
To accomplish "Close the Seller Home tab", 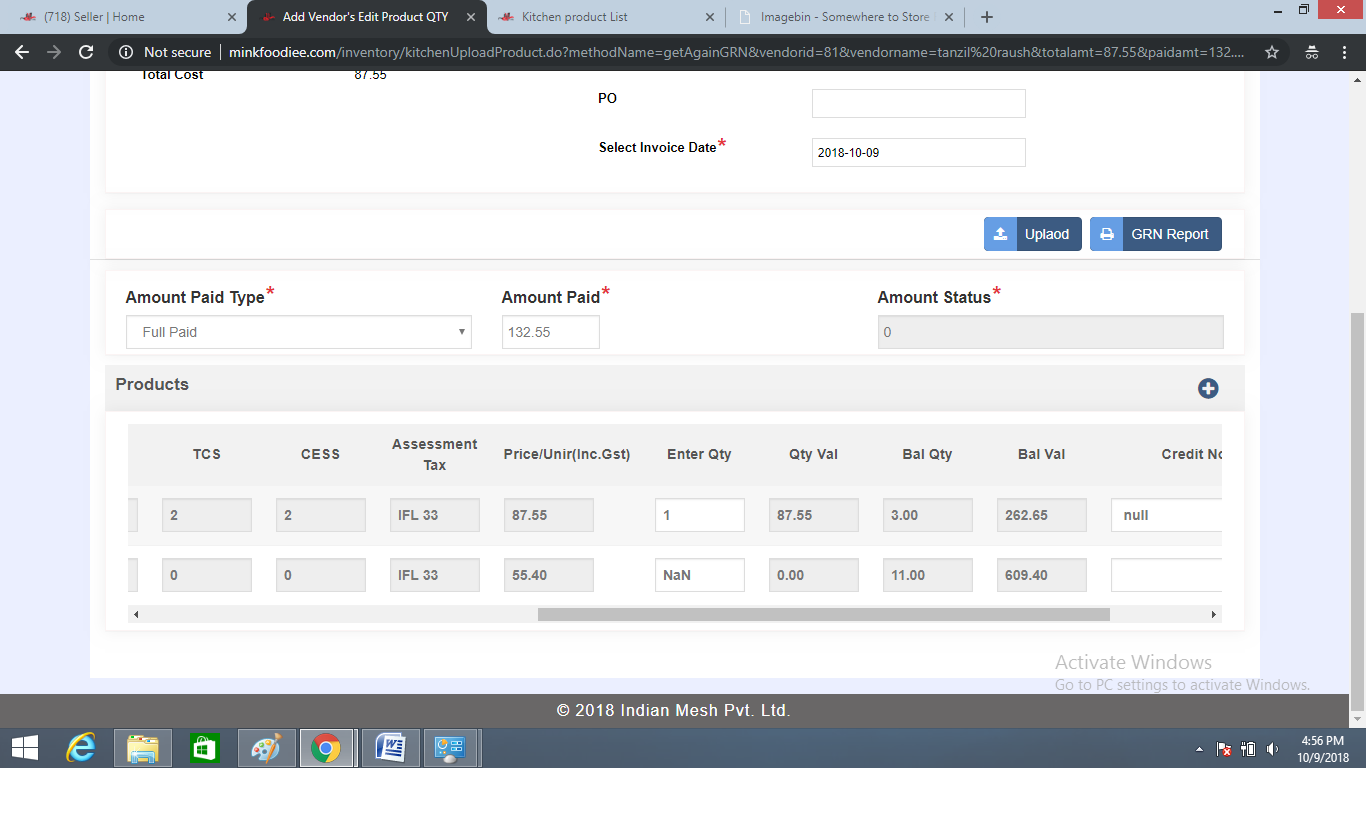I will pos(232,17).
